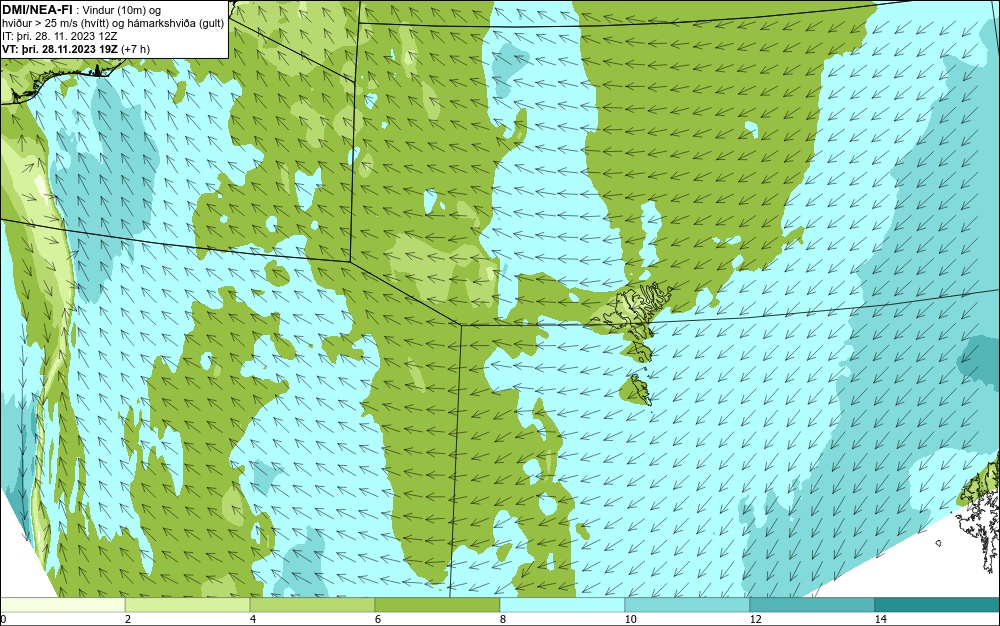The width and height of the screenshot is (1000, 626).
Task: Click the legend tick label '2'
Action: (x=128, y=620)
